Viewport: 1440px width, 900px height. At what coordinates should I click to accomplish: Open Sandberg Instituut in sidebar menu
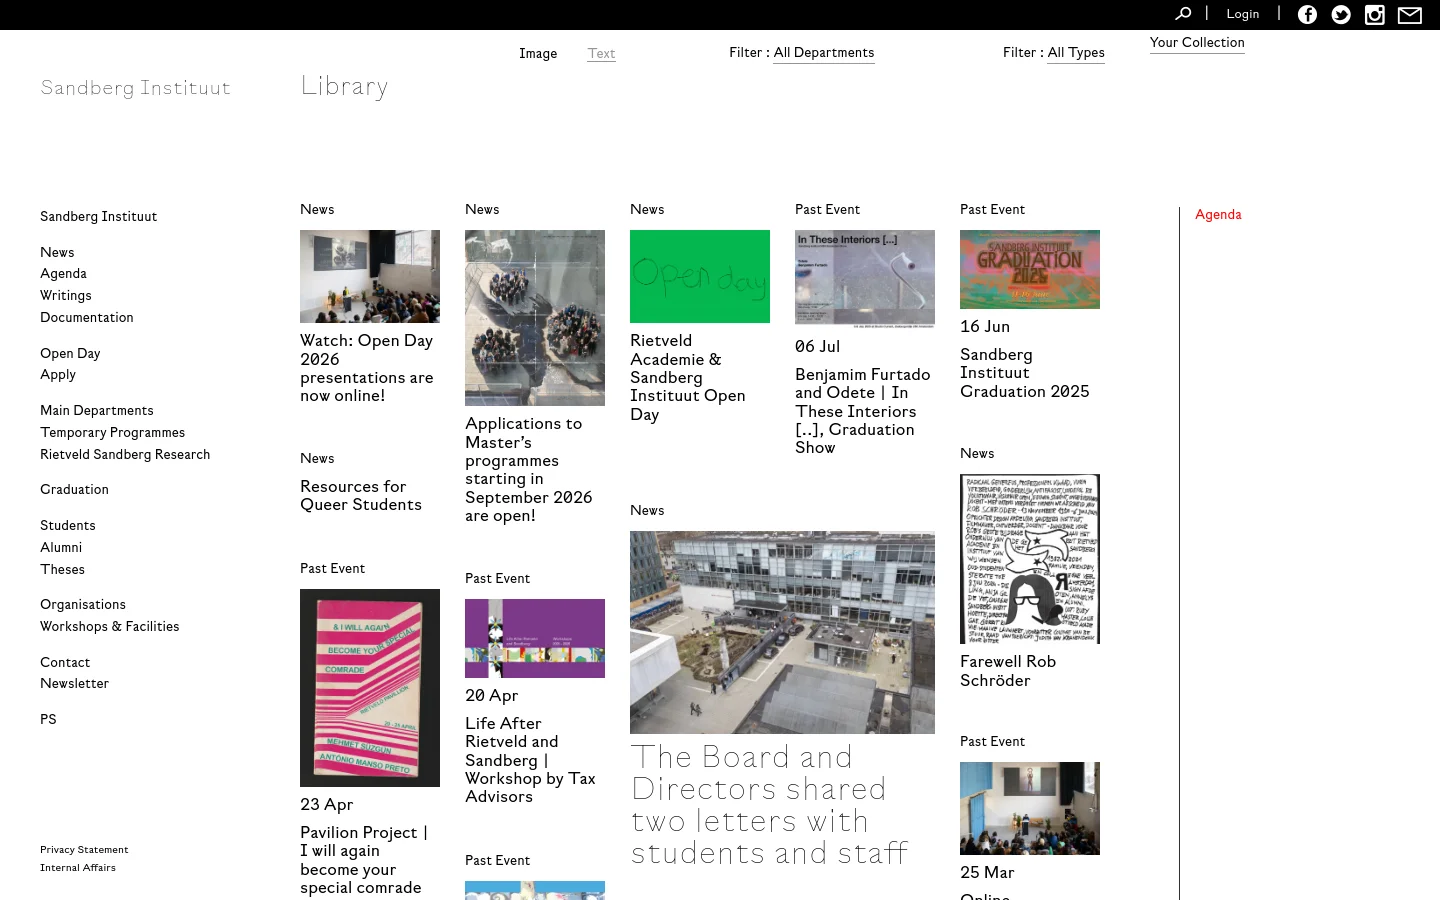98,217
